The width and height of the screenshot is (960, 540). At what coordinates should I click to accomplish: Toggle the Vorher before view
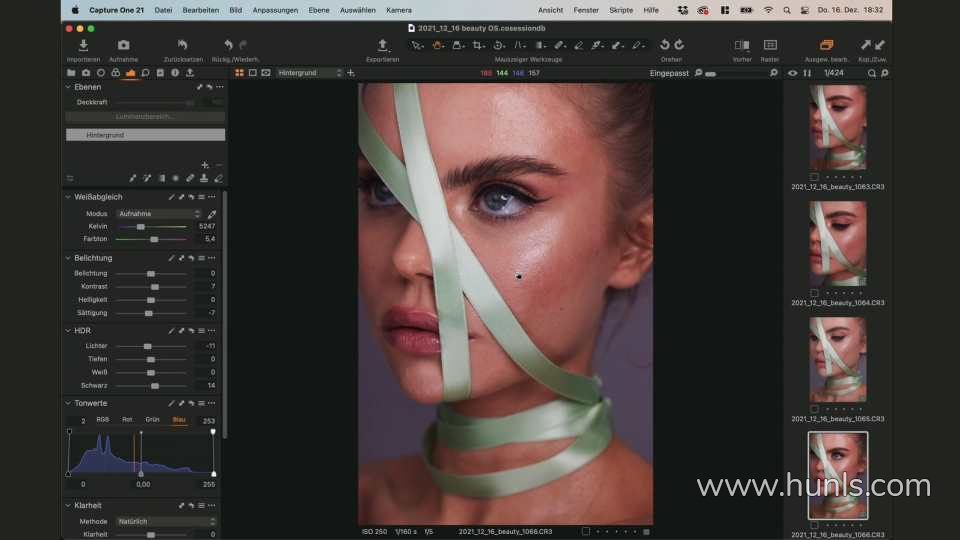[x=741, y=46]
